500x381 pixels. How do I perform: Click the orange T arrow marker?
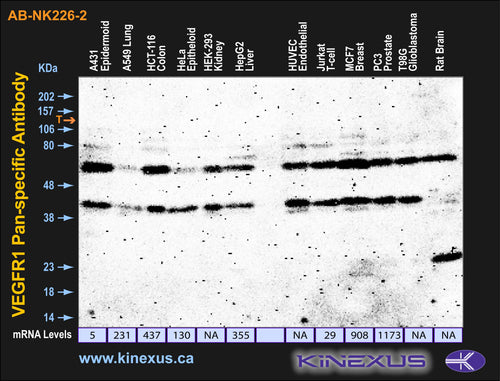pos(66,120)
